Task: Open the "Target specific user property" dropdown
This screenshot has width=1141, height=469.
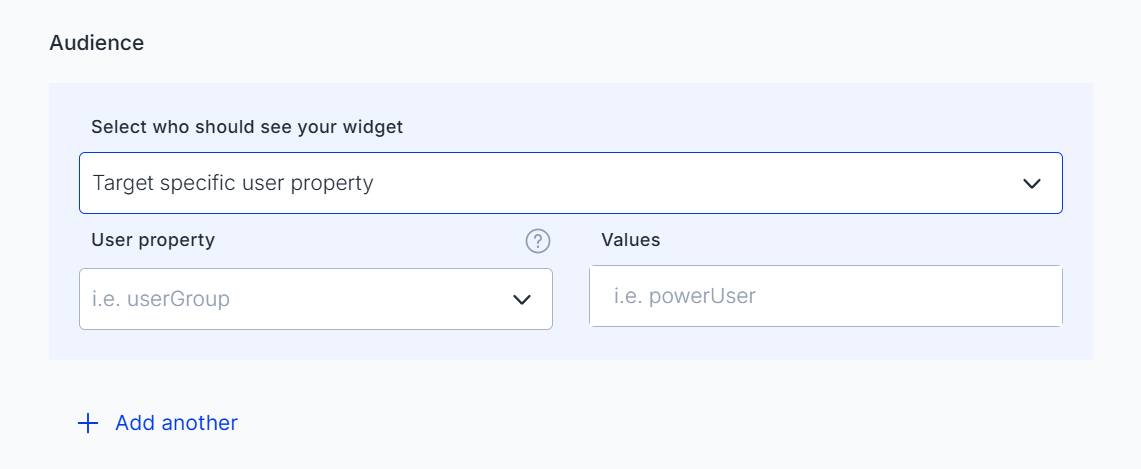Action: 570,183
